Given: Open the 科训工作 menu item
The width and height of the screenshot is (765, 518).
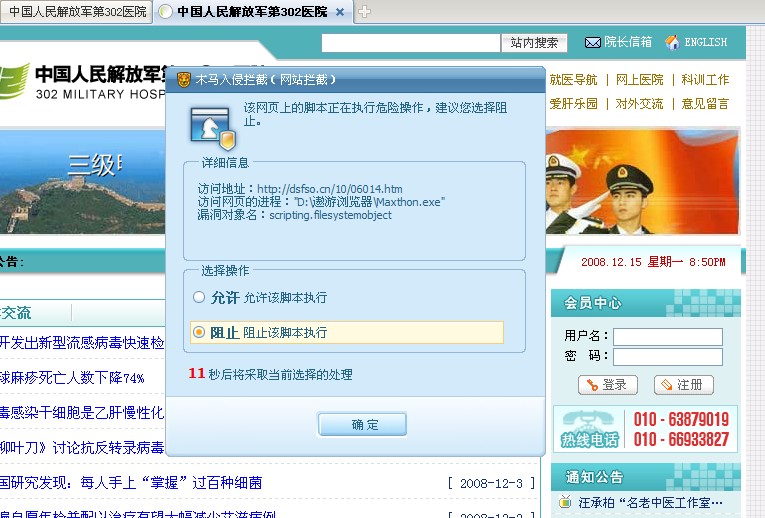Looking at the screenshot, I should click(x=705, y=80).
